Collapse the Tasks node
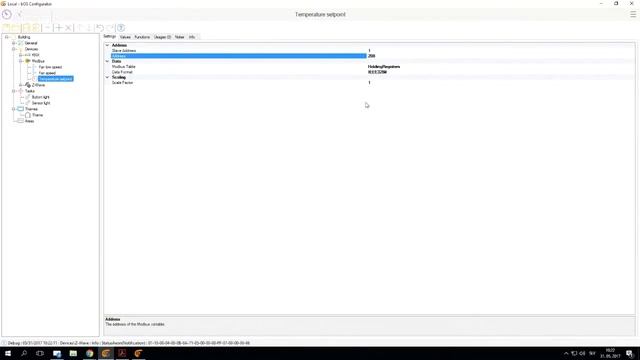The width and height of the screenshot is (640, 360). coord(13,91)
